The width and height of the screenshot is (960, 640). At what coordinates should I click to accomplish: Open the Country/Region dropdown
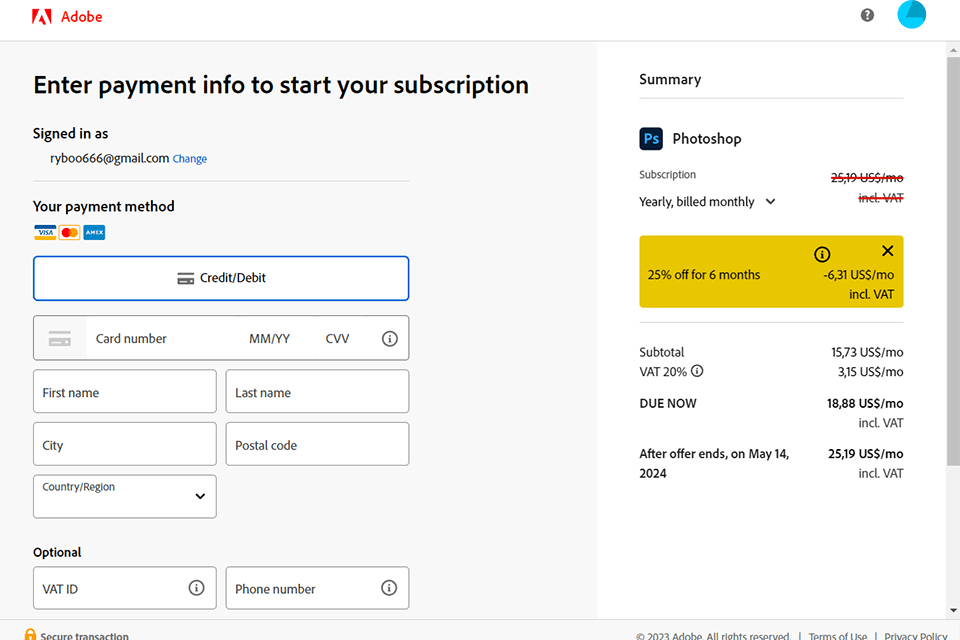[x=125, y=496]
